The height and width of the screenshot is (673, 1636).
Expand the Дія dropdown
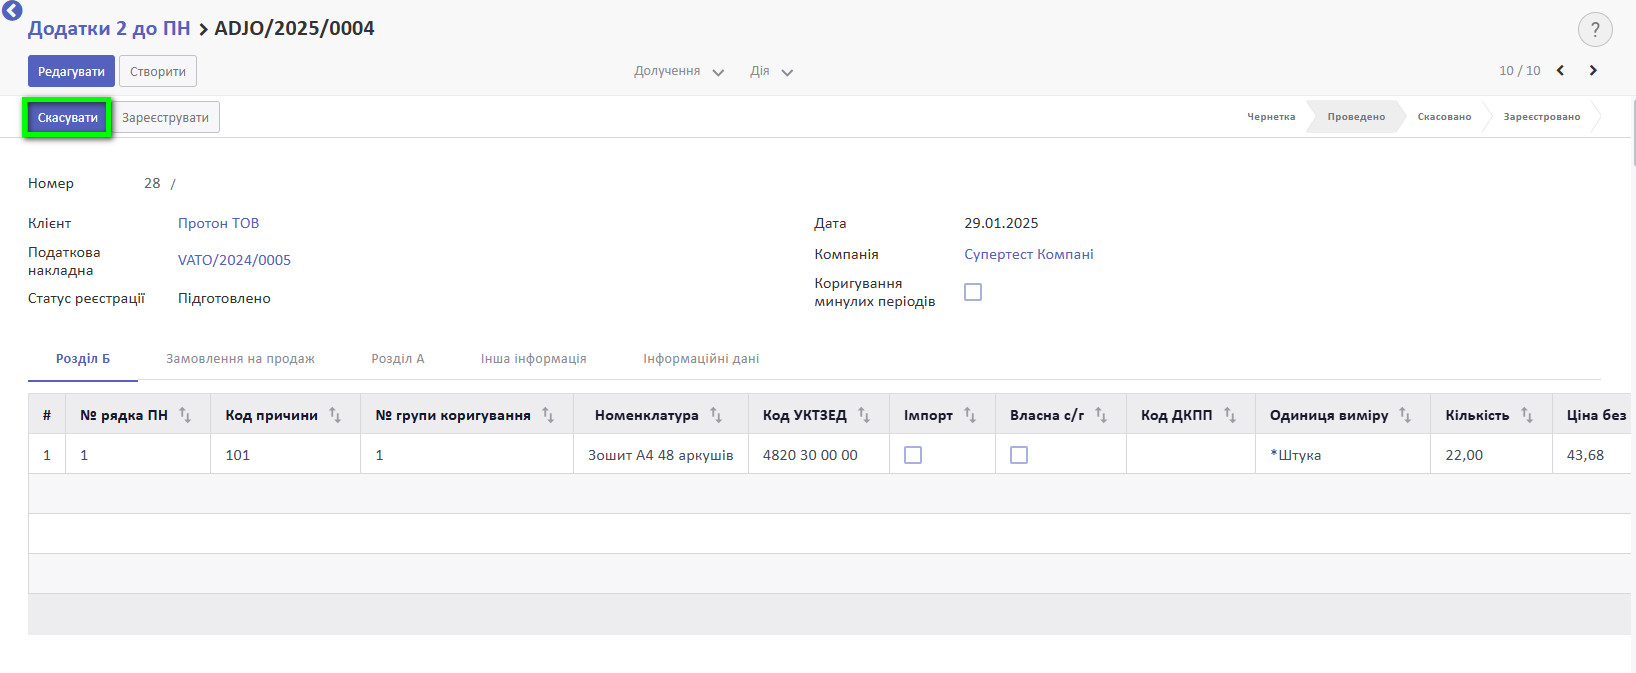point(771,71)
